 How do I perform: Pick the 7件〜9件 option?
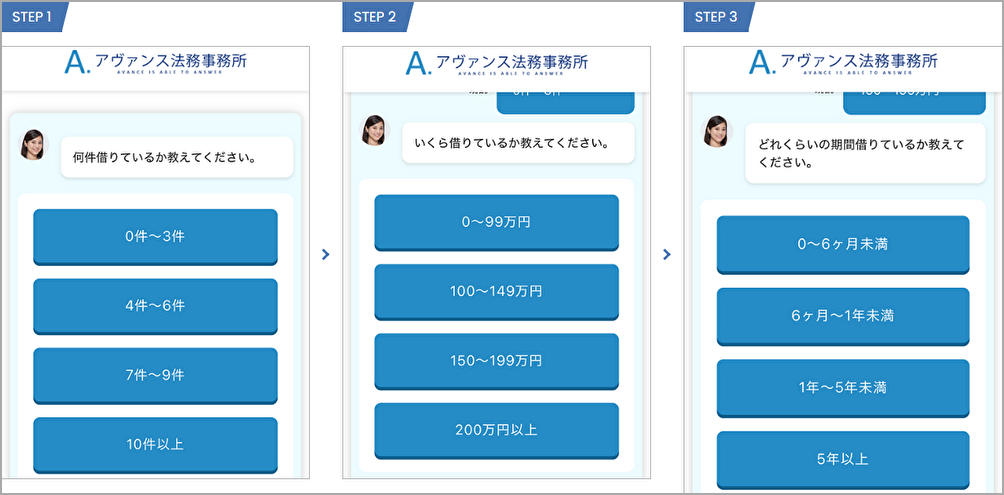[155, 375]
